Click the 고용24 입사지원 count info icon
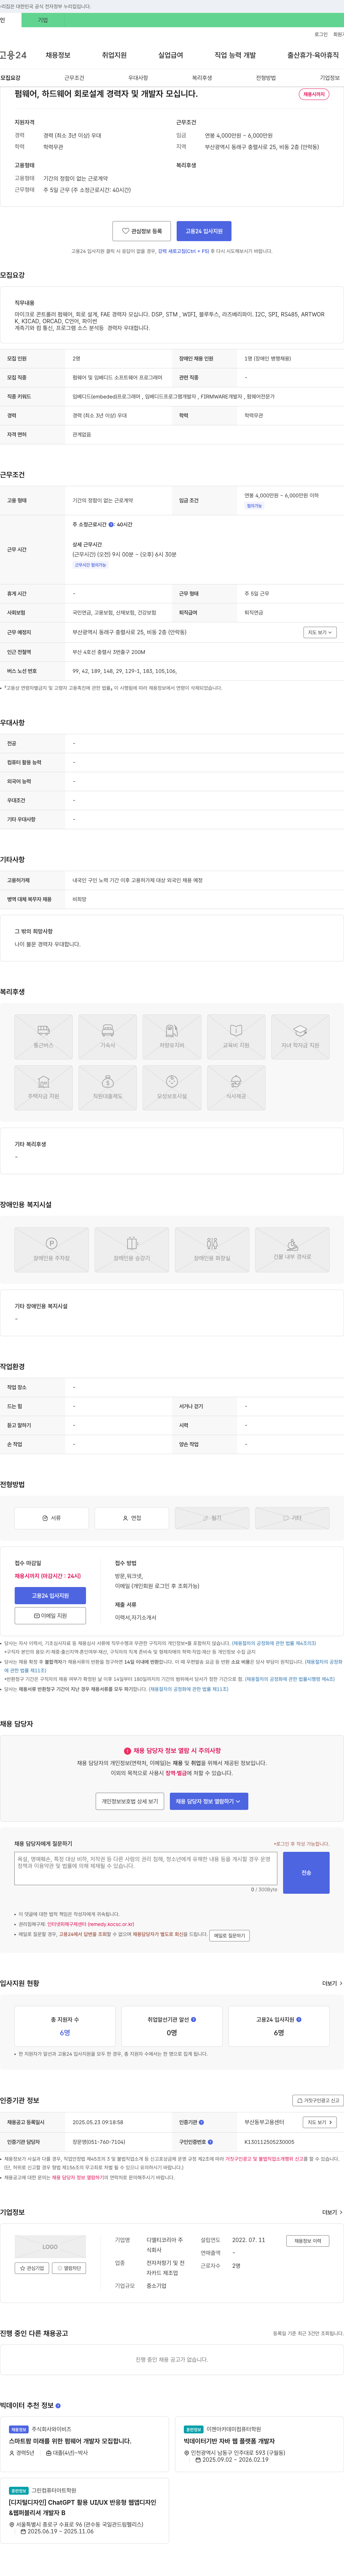Viewport: 344px width, 2576px height. [x=299, y=2019]
